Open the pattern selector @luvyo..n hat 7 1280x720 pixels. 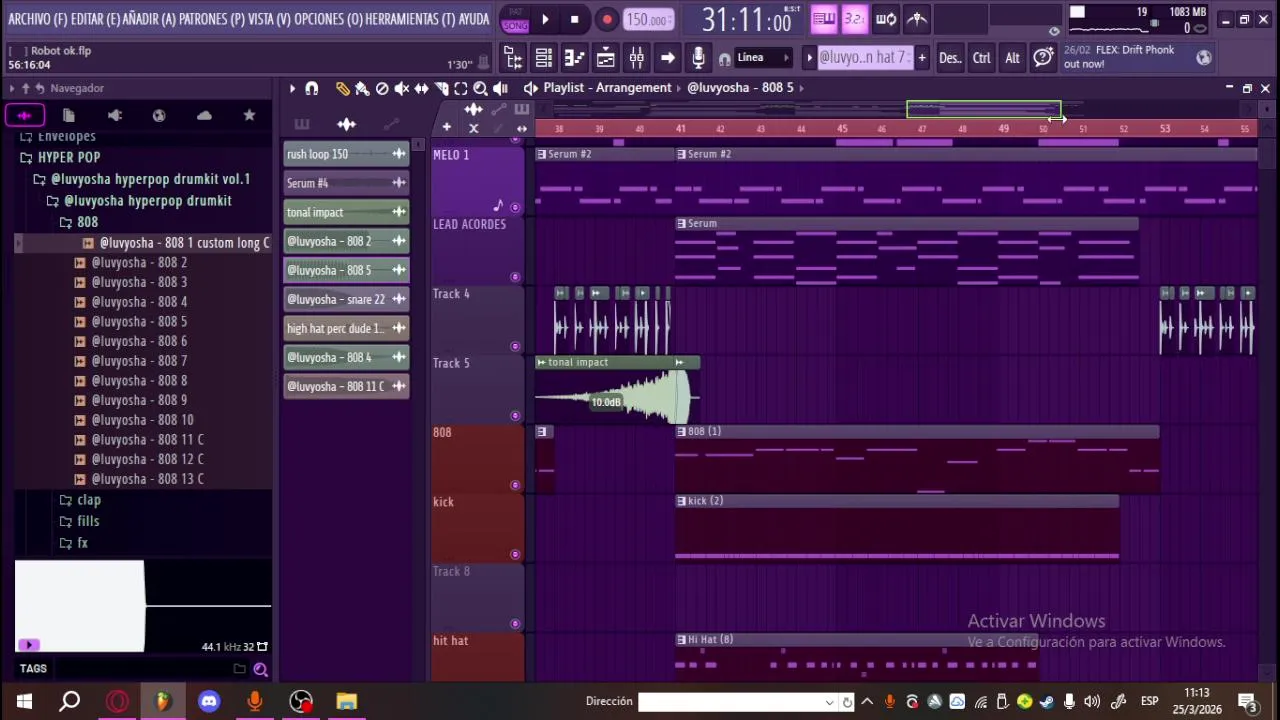pyautogui.click(x=864, y=58)
